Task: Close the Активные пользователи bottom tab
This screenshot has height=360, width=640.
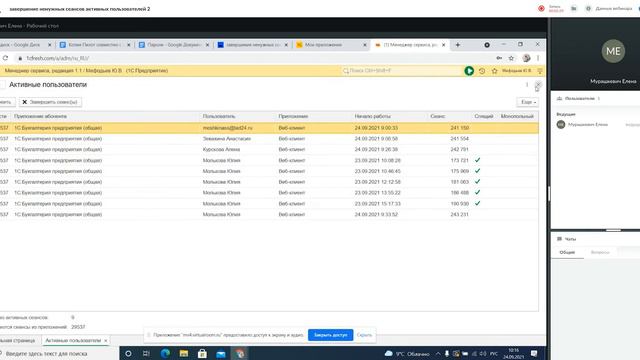Action: [x=106, y=340]
